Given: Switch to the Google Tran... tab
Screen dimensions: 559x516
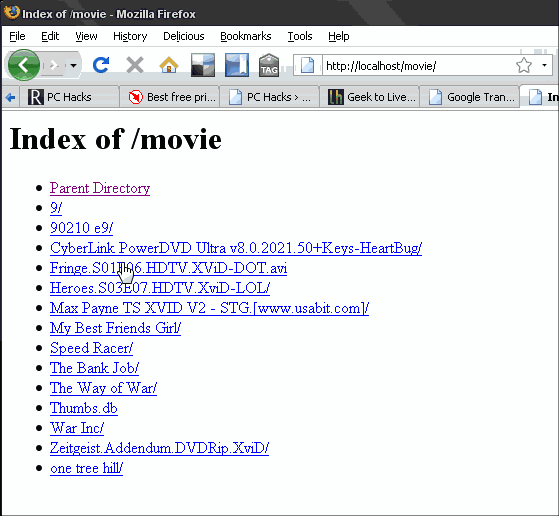Looking at the screenshot, I should click(470, 97).
